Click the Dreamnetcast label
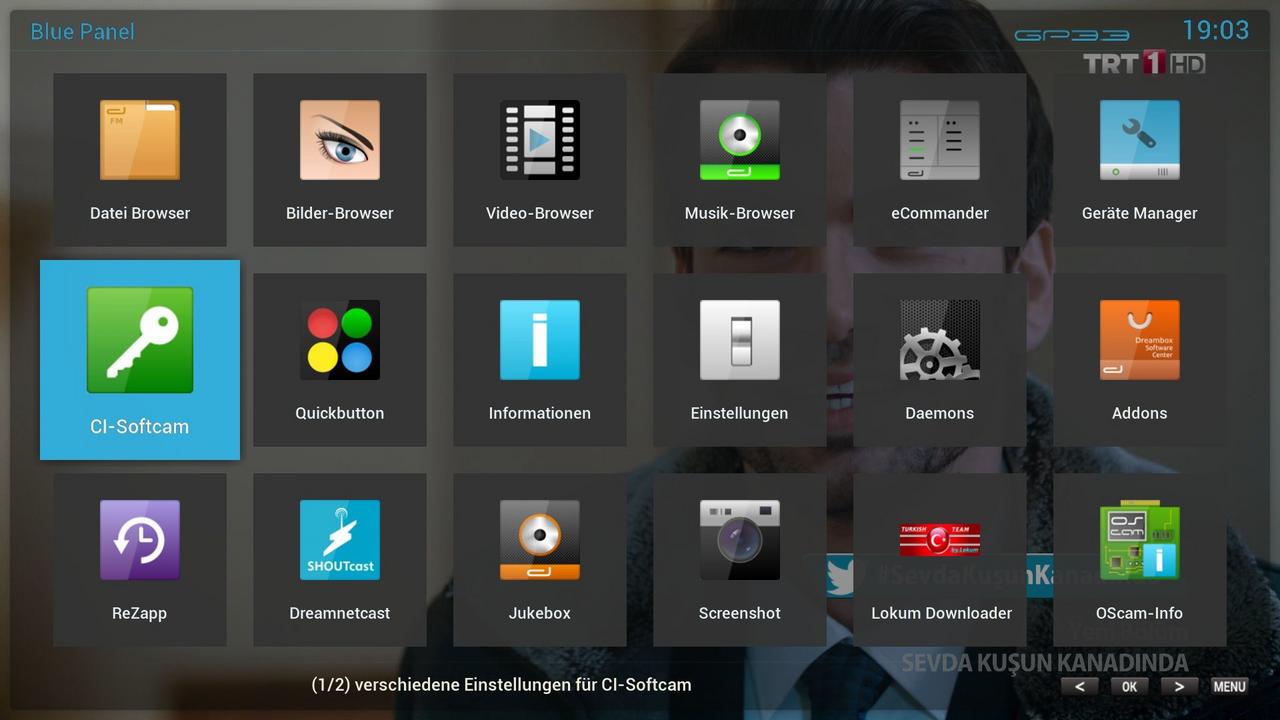Screen dimensions: 1280x720 pyautogui.click(x=340, y=613)
